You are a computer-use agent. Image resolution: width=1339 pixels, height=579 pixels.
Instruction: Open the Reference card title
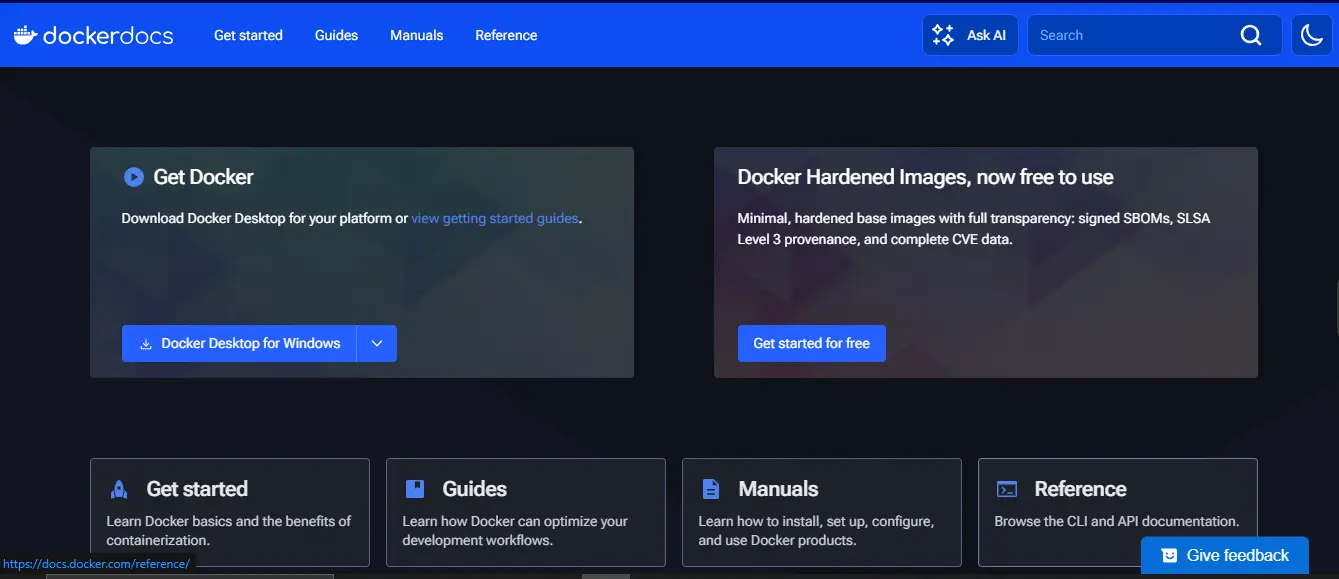[x=1080, y=489]
